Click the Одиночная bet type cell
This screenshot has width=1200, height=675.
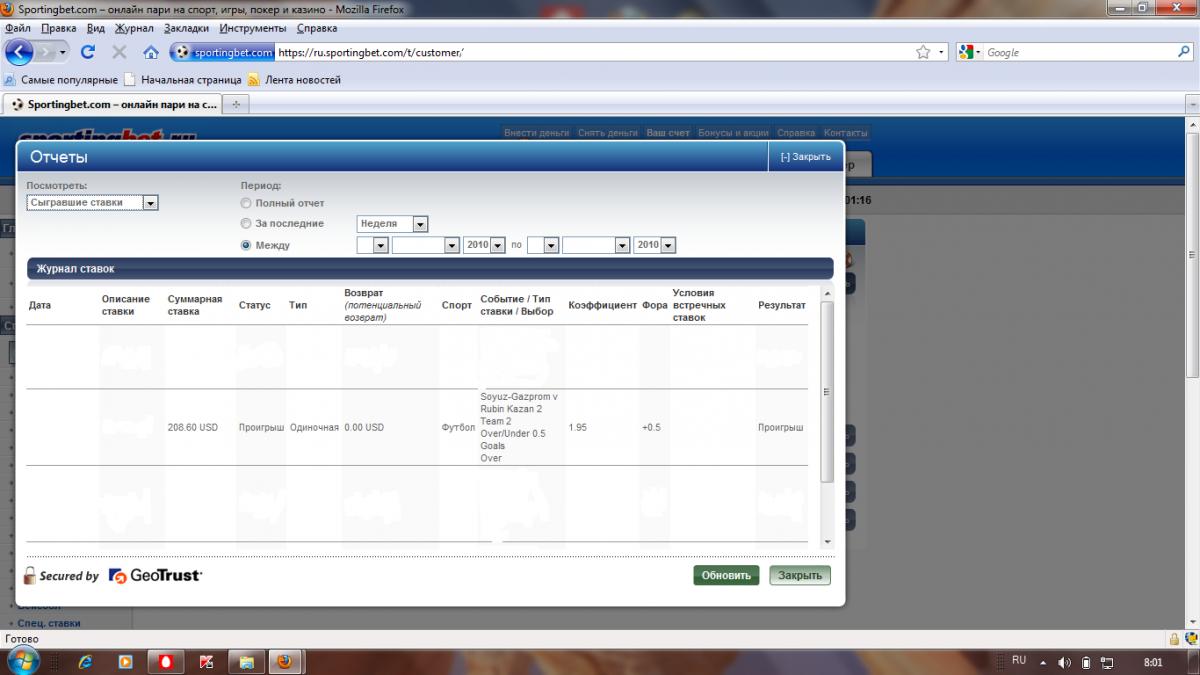[314, 427]
